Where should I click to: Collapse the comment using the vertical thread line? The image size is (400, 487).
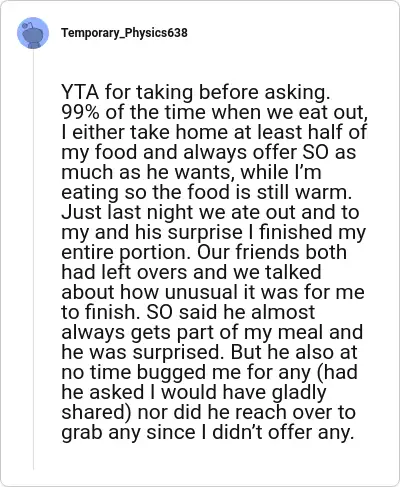click(33, 260)
